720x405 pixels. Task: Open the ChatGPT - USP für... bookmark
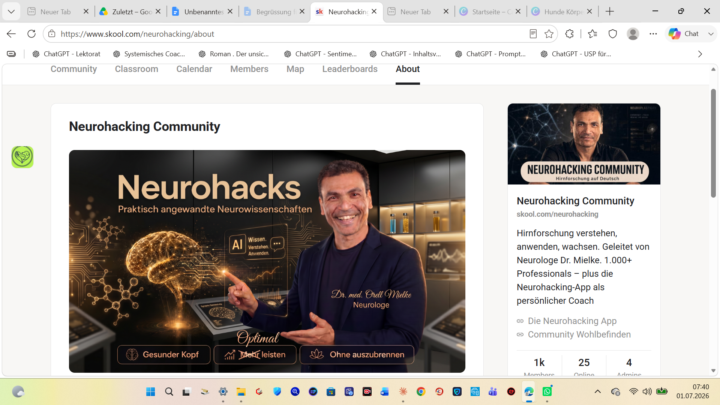pyautogui.click(x=576, y=54)
